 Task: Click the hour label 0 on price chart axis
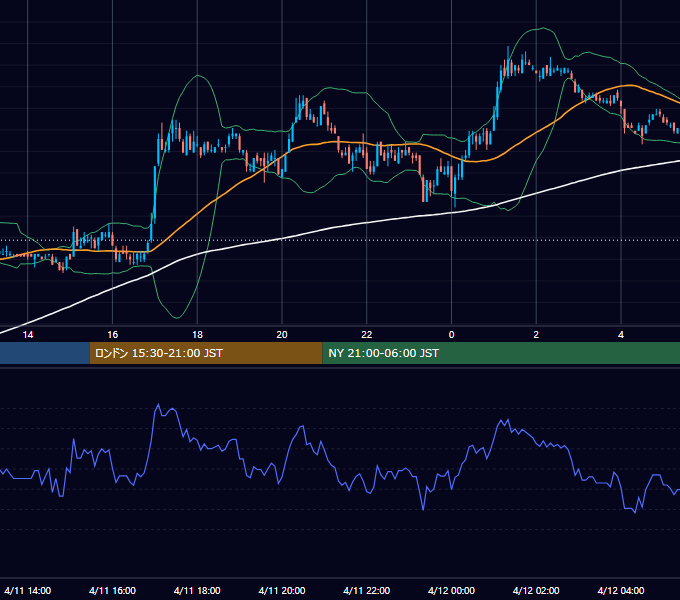(x=451, y=335)
